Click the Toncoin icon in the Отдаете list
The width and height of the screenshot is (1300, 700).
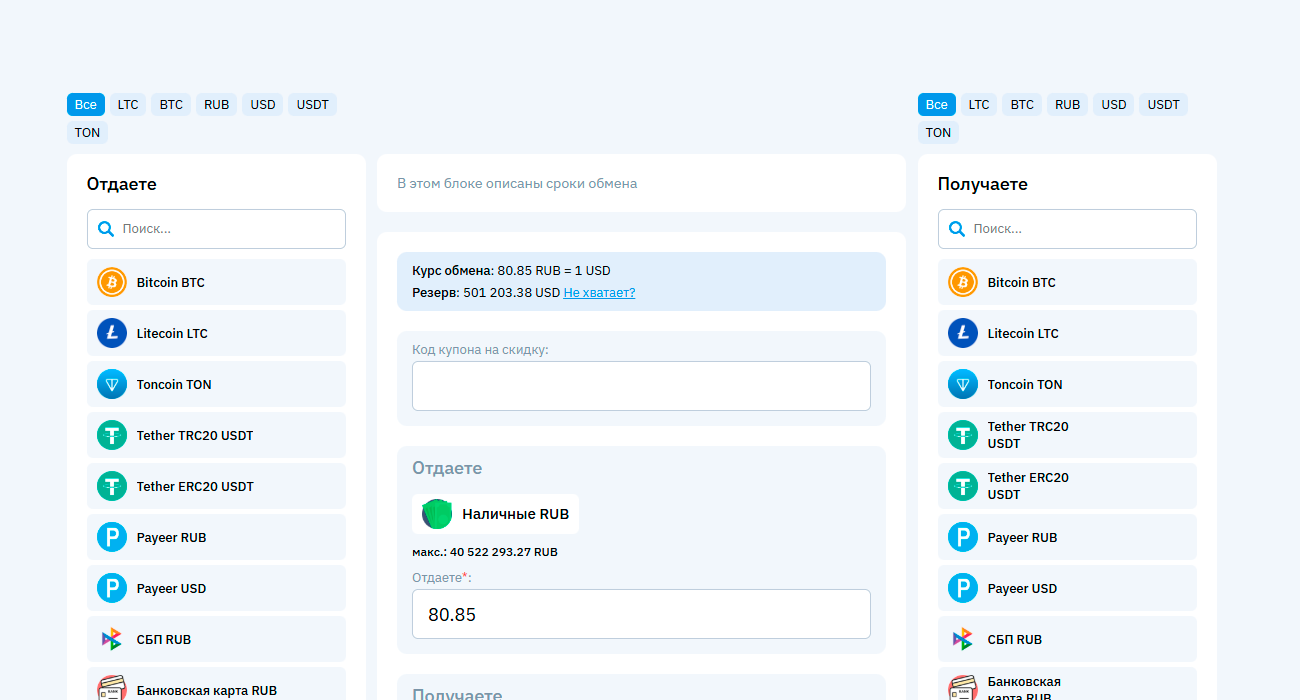112,385
